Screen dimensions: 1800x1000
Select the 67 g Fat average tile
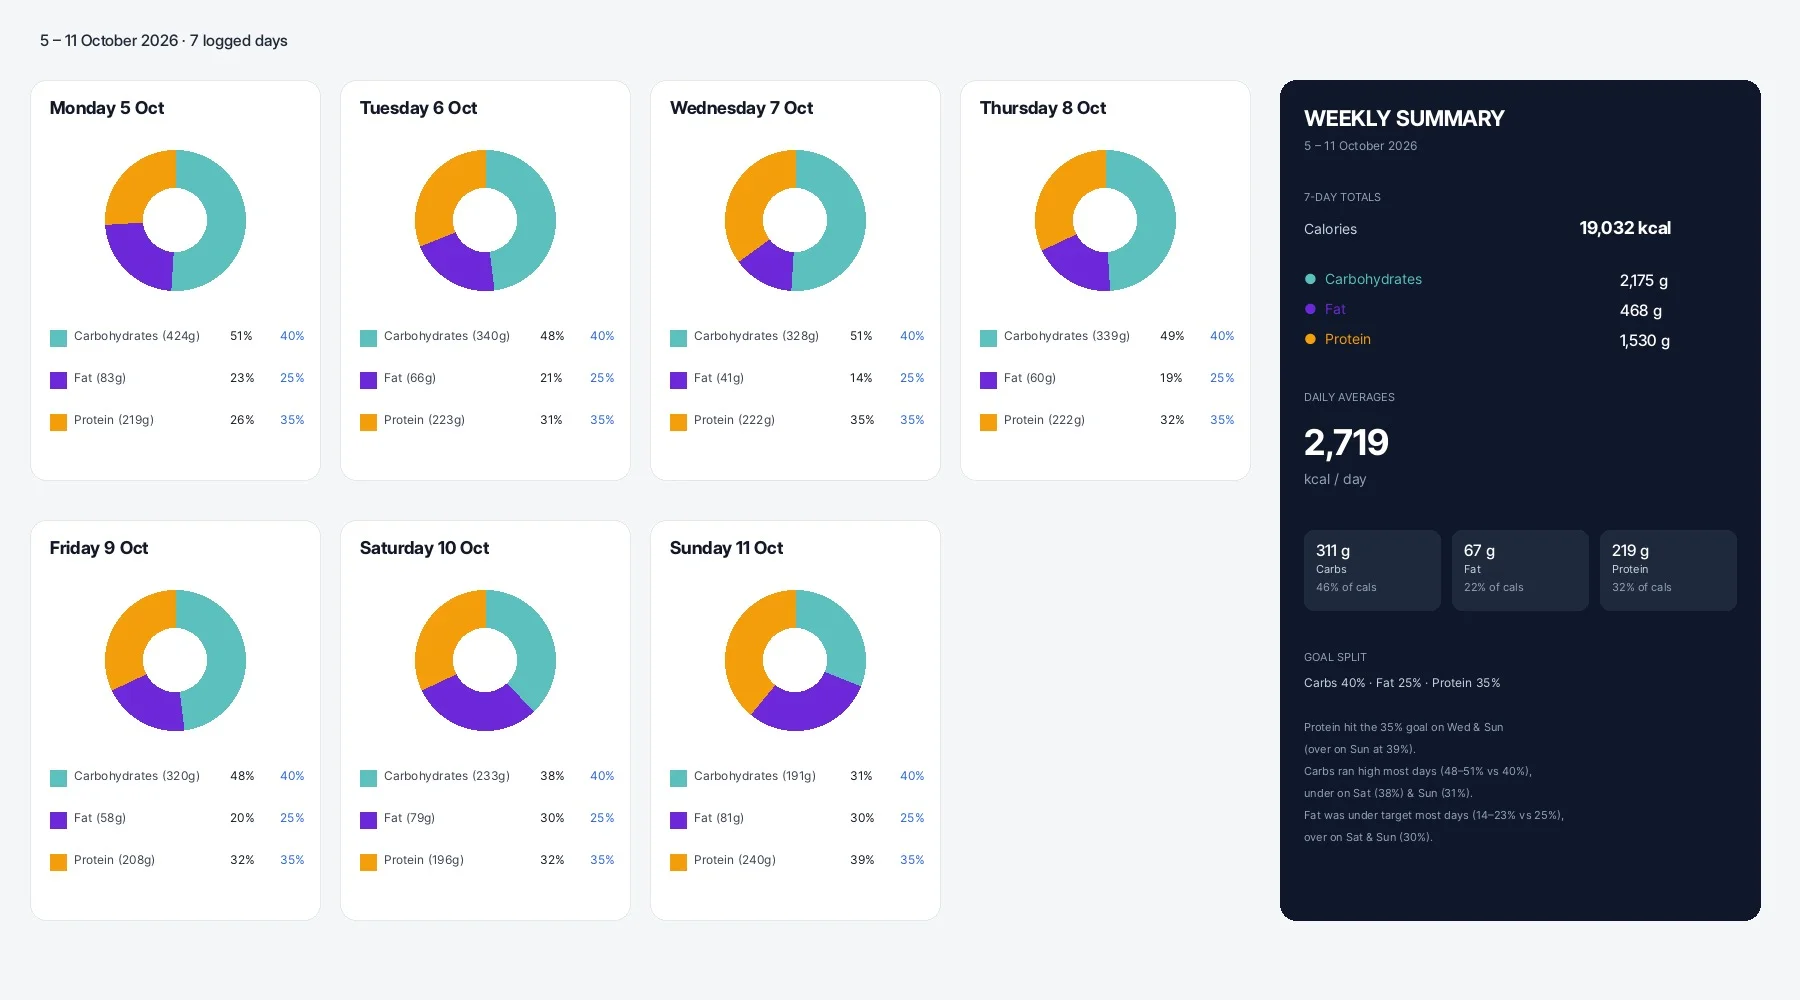(1520, 570)
